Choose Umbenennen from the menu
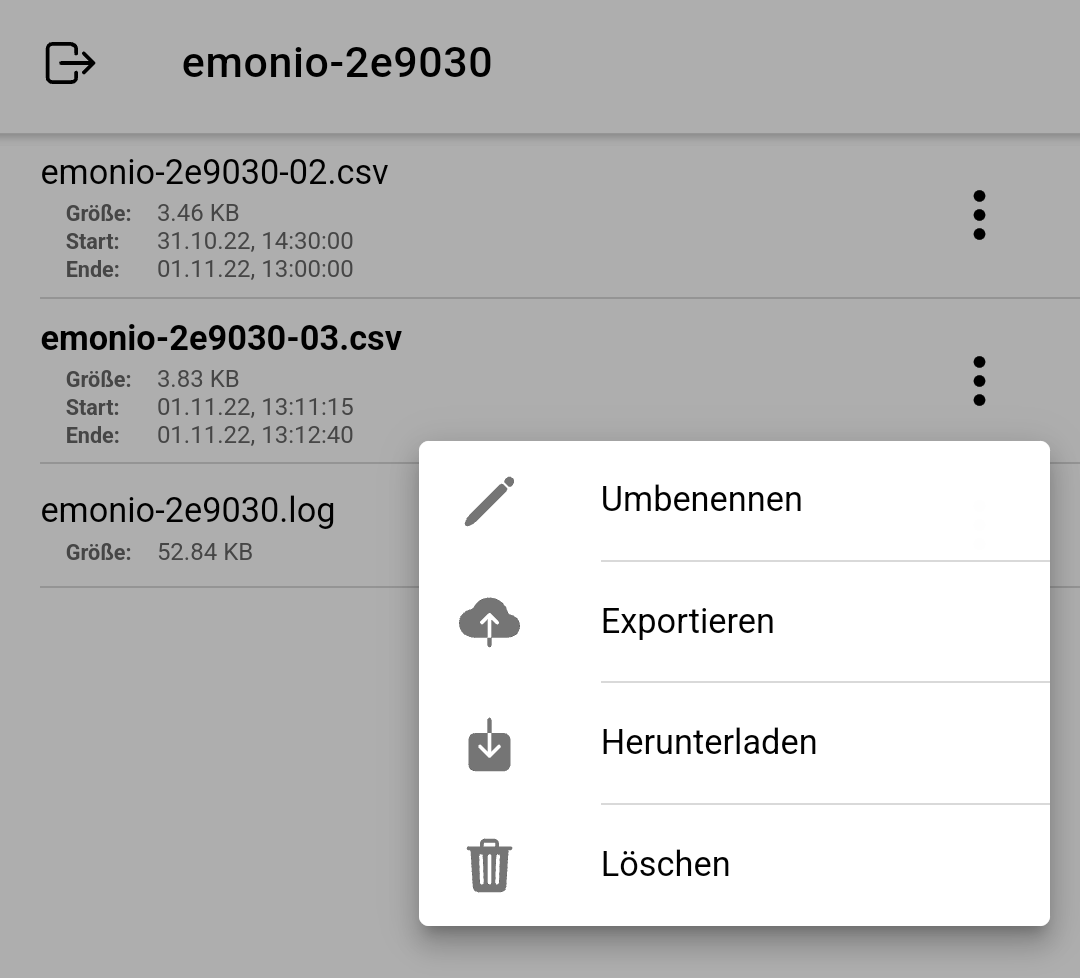1080x978 pixels. 734,501
